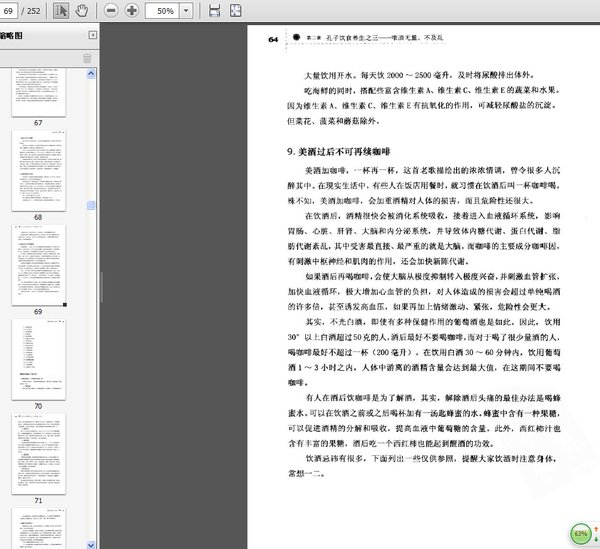Collapse the thumbnails panel with arrow button

(93, 35)
